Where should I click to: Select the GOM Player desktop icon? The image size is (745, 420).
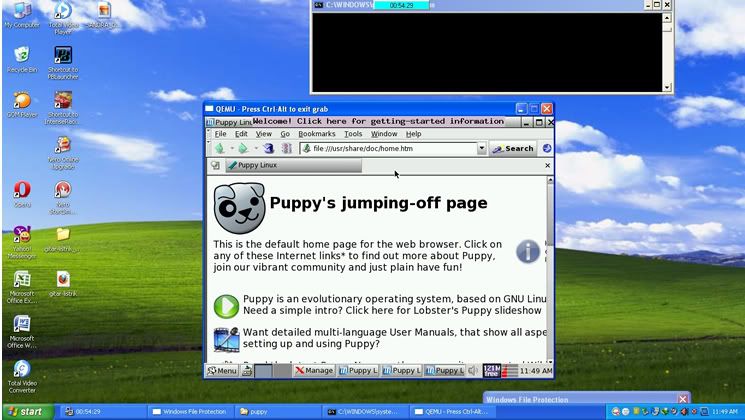(x=22, y=105)
